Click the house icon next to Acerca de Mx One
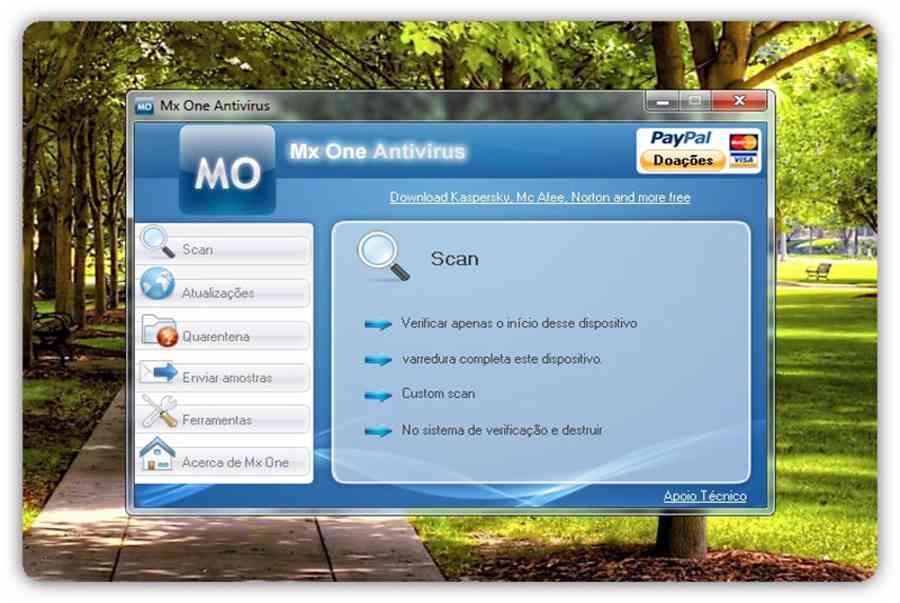The width and height of the screenshot is (900, 603). coord(157,454)
